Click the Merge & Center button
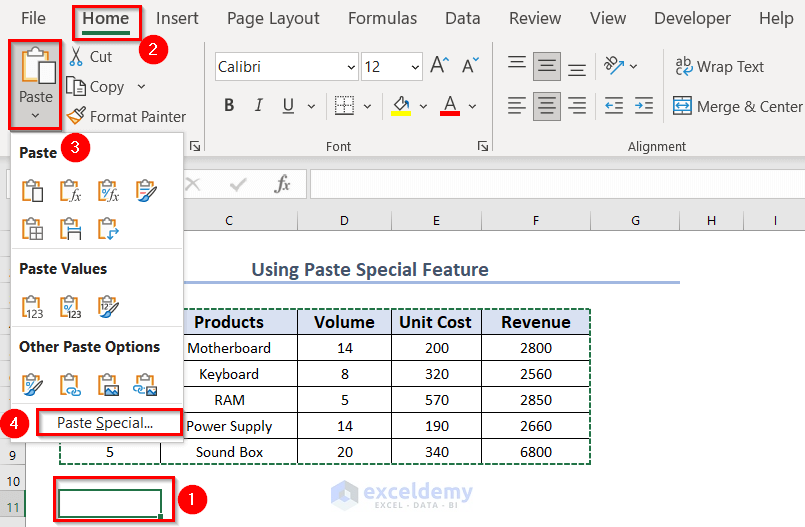 737,106
